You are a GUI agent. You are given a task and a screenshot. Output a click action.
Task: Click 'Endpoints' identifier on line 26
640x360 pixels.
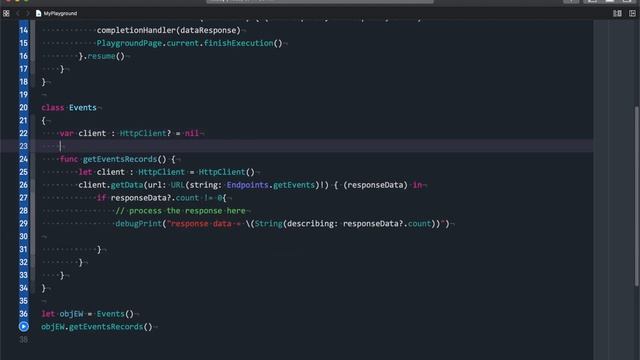248,185
